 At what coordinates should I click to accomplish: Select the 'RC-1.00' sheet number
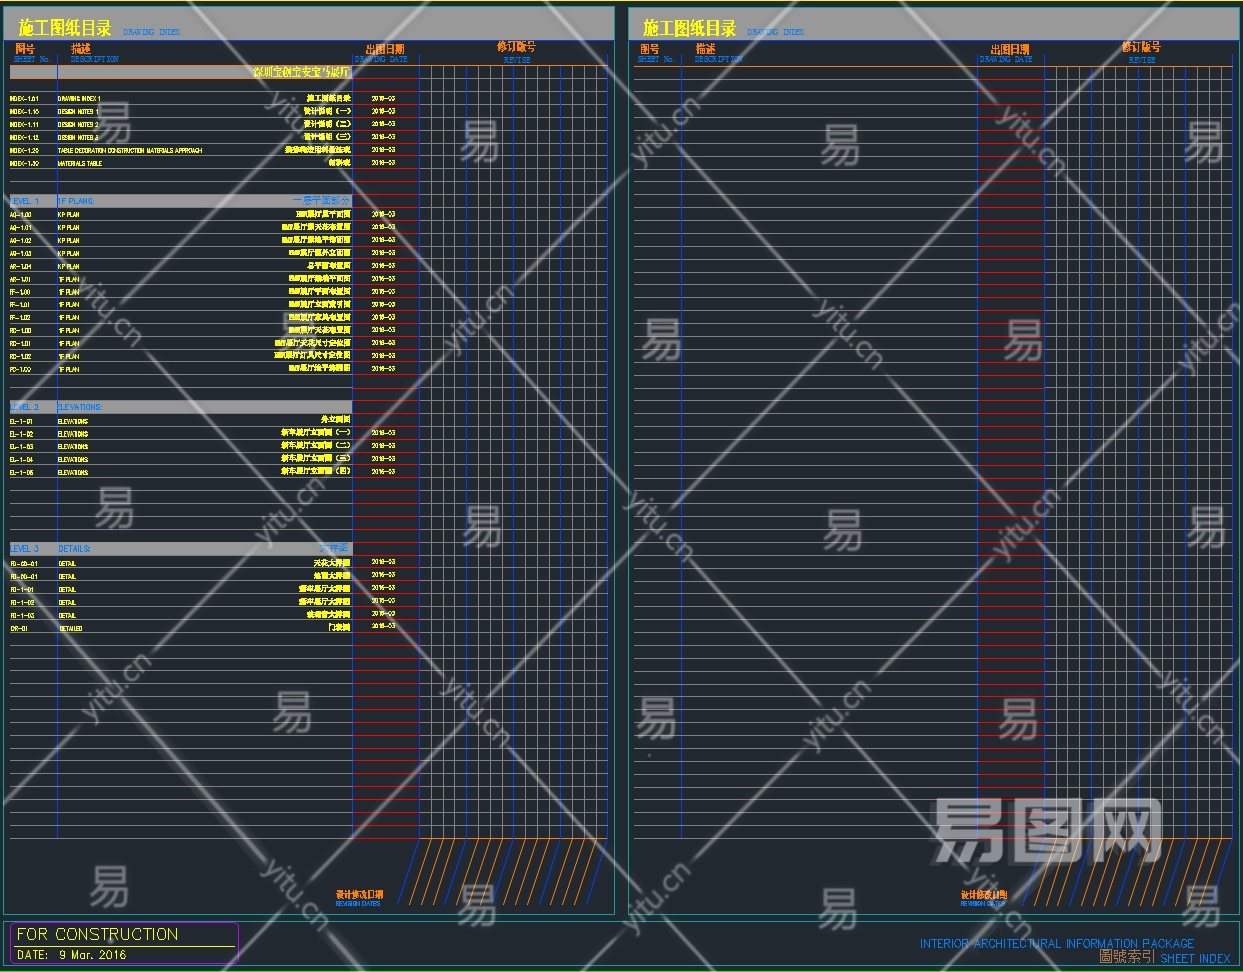[x=21, y=331]
